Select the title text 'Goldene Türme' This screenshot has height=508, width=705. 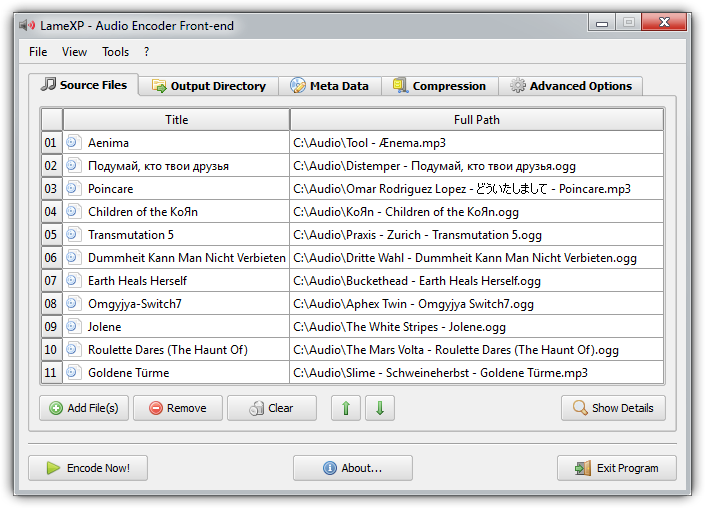tap(129, 373)
